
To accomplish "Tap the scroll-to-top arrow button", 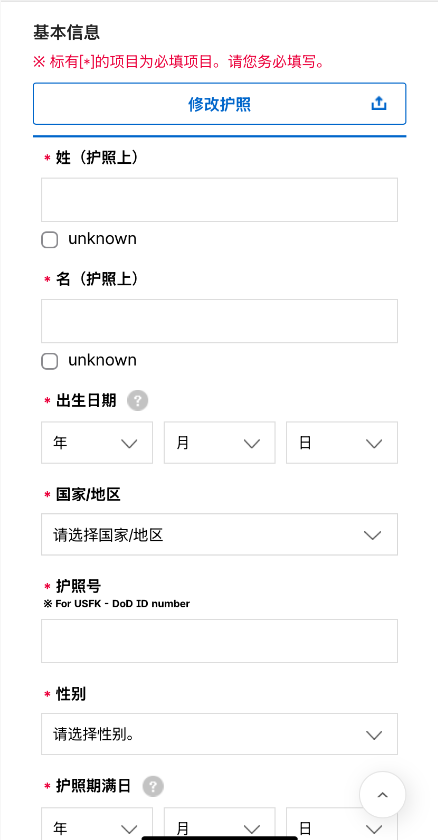I will click(382, 795).
